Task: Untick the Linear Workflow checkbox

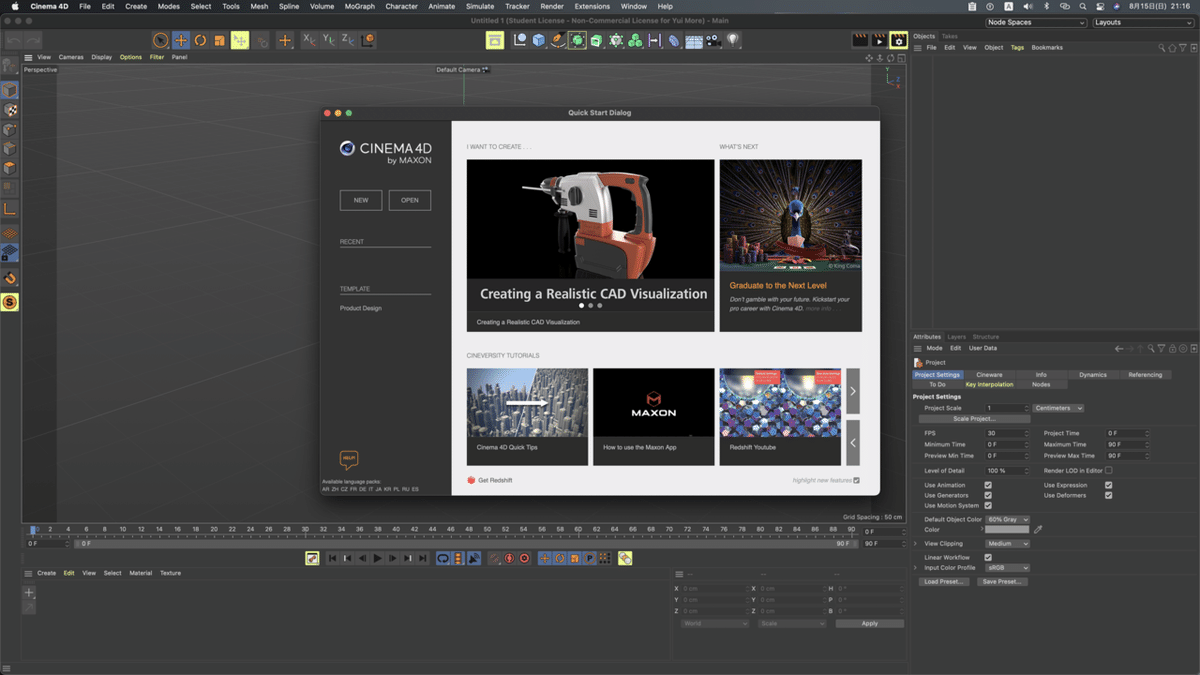Action: click(x=988, y=557)
